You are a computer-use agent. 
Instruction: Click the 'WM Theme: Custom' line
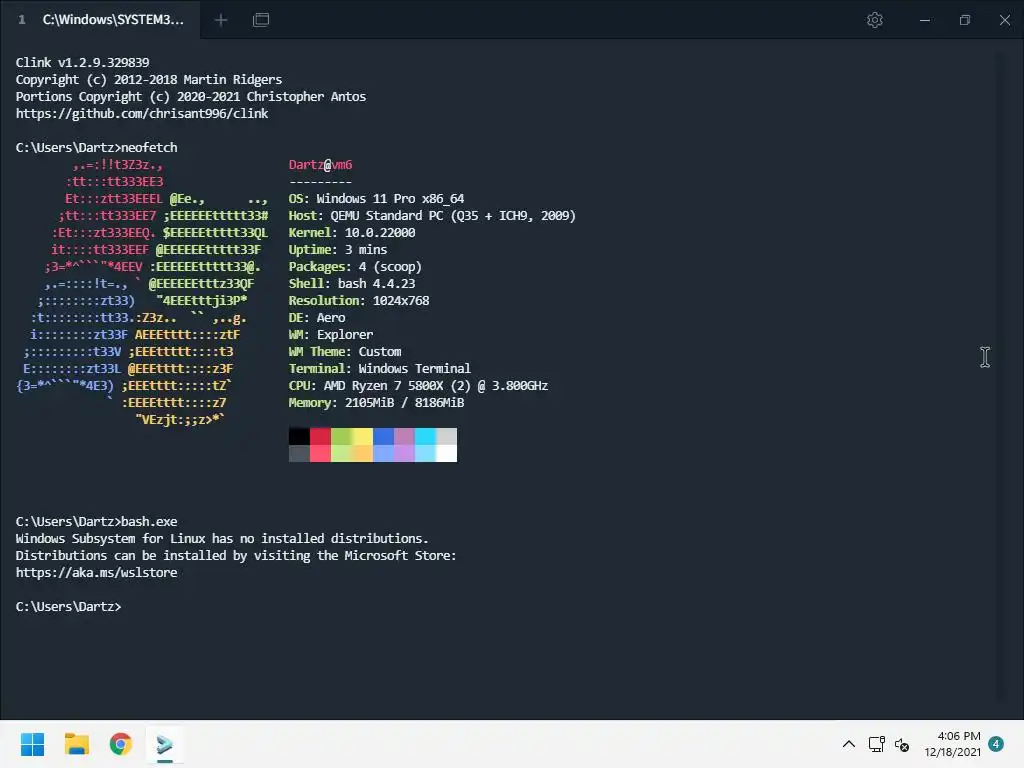click(345, 351)
